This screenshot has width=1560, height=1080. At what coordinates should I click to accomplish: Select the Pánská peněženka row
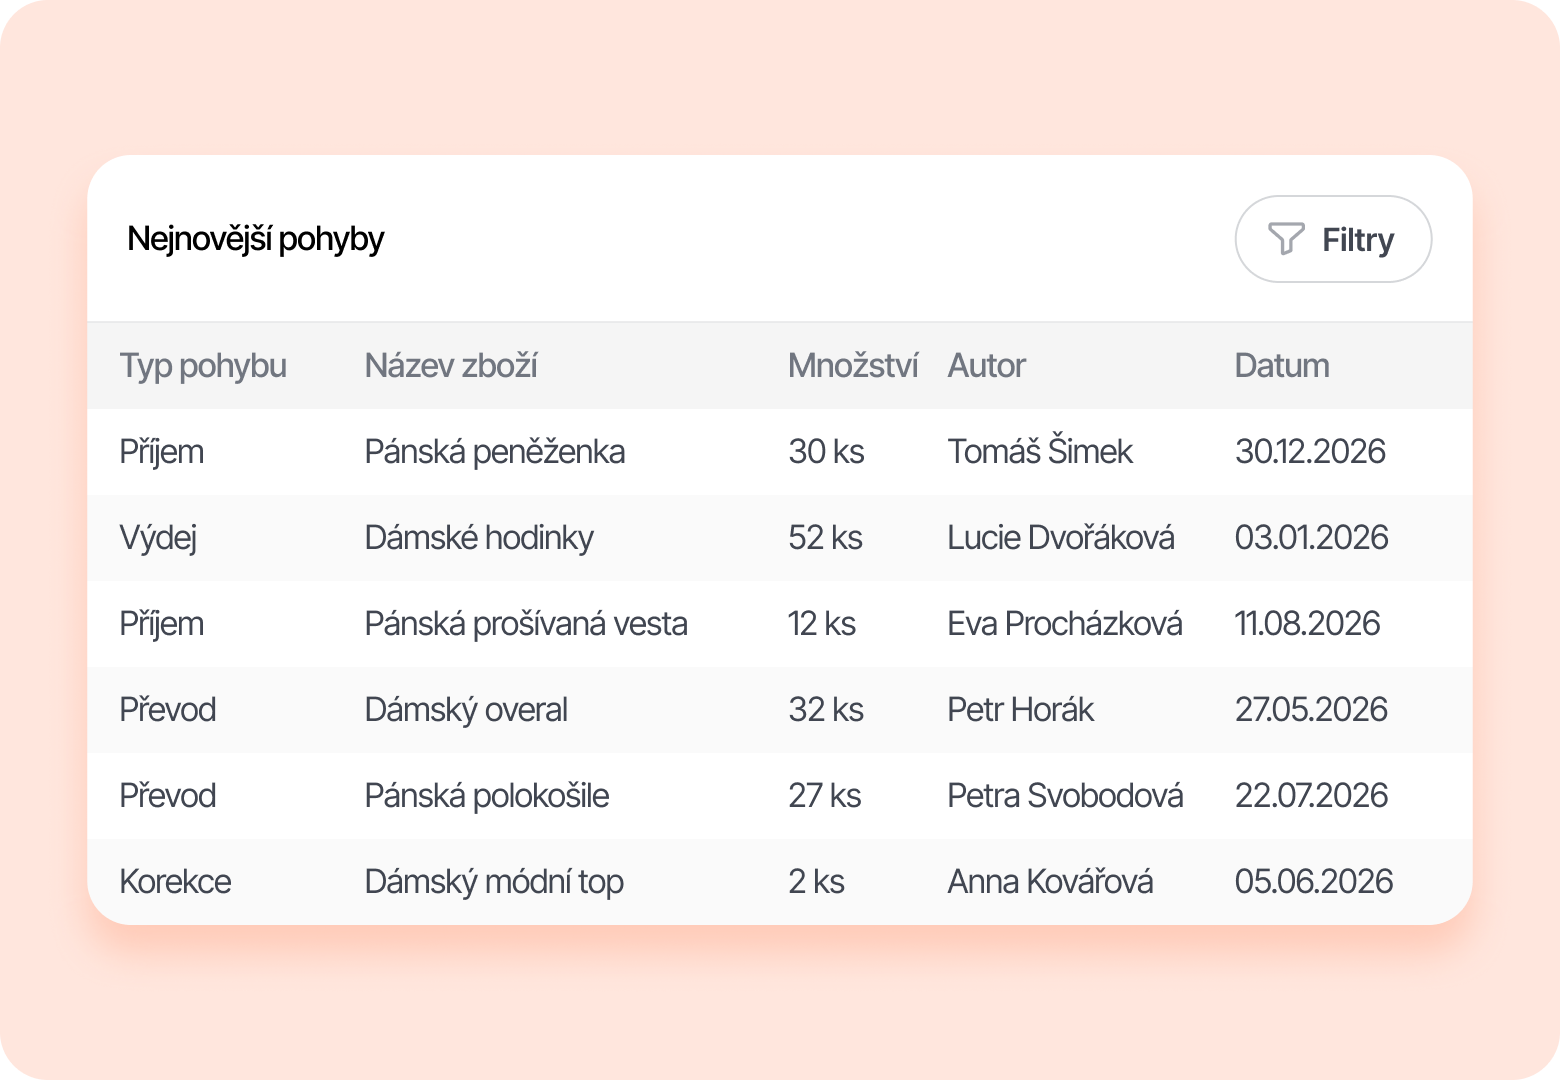click(x=494, y=452)
